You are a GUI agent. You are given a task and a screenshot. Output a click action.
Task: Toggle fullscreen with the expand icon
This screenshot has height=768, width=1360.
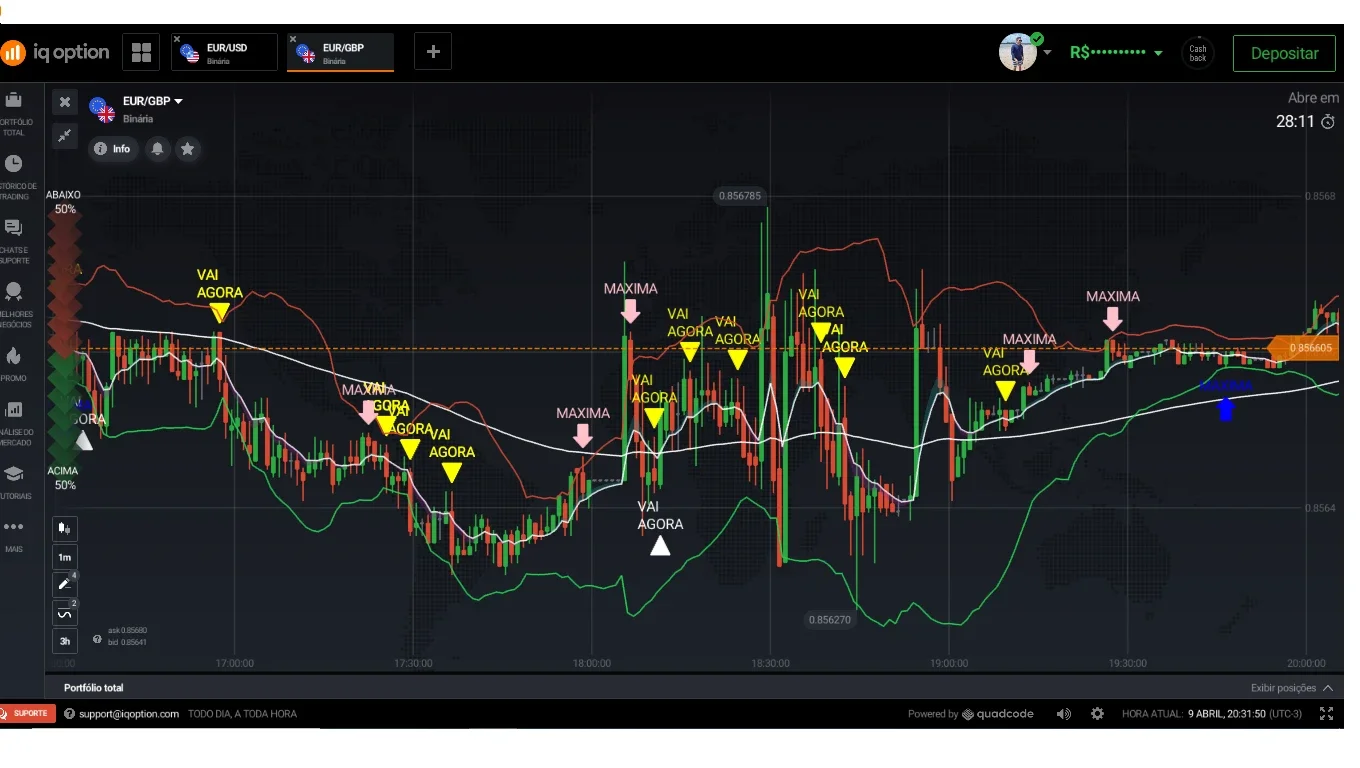1327,714
